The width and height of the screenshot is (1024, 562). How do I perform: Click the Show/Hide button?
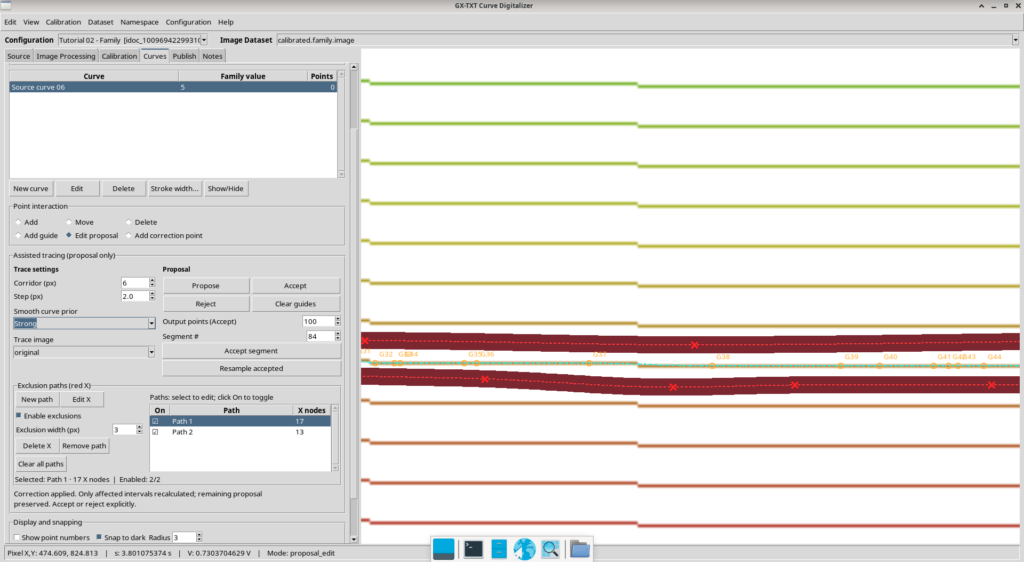225,188
